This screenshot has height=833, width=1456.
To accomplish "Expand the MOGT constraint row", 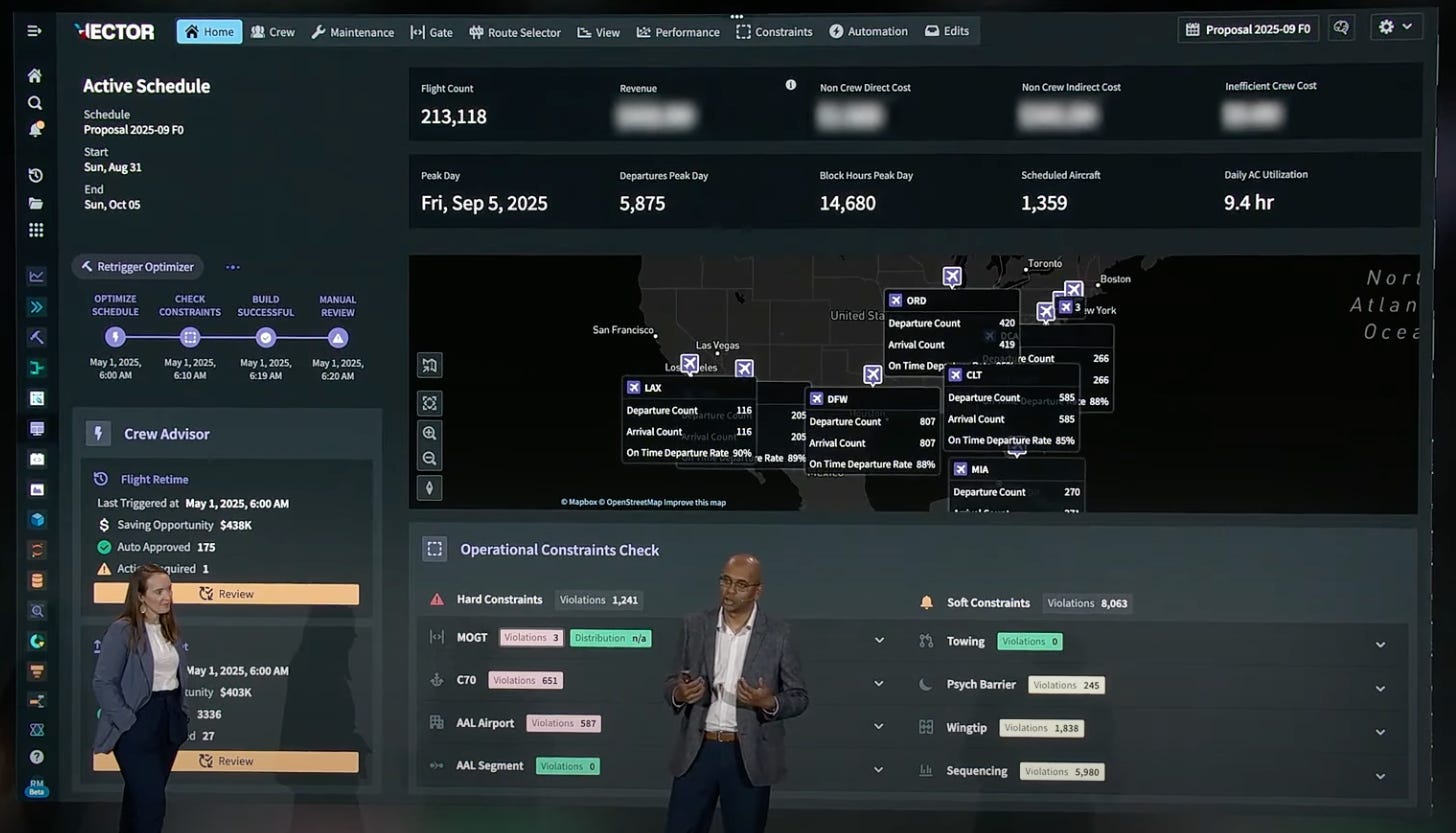I will pyautogui.click(x=879, y=640).
